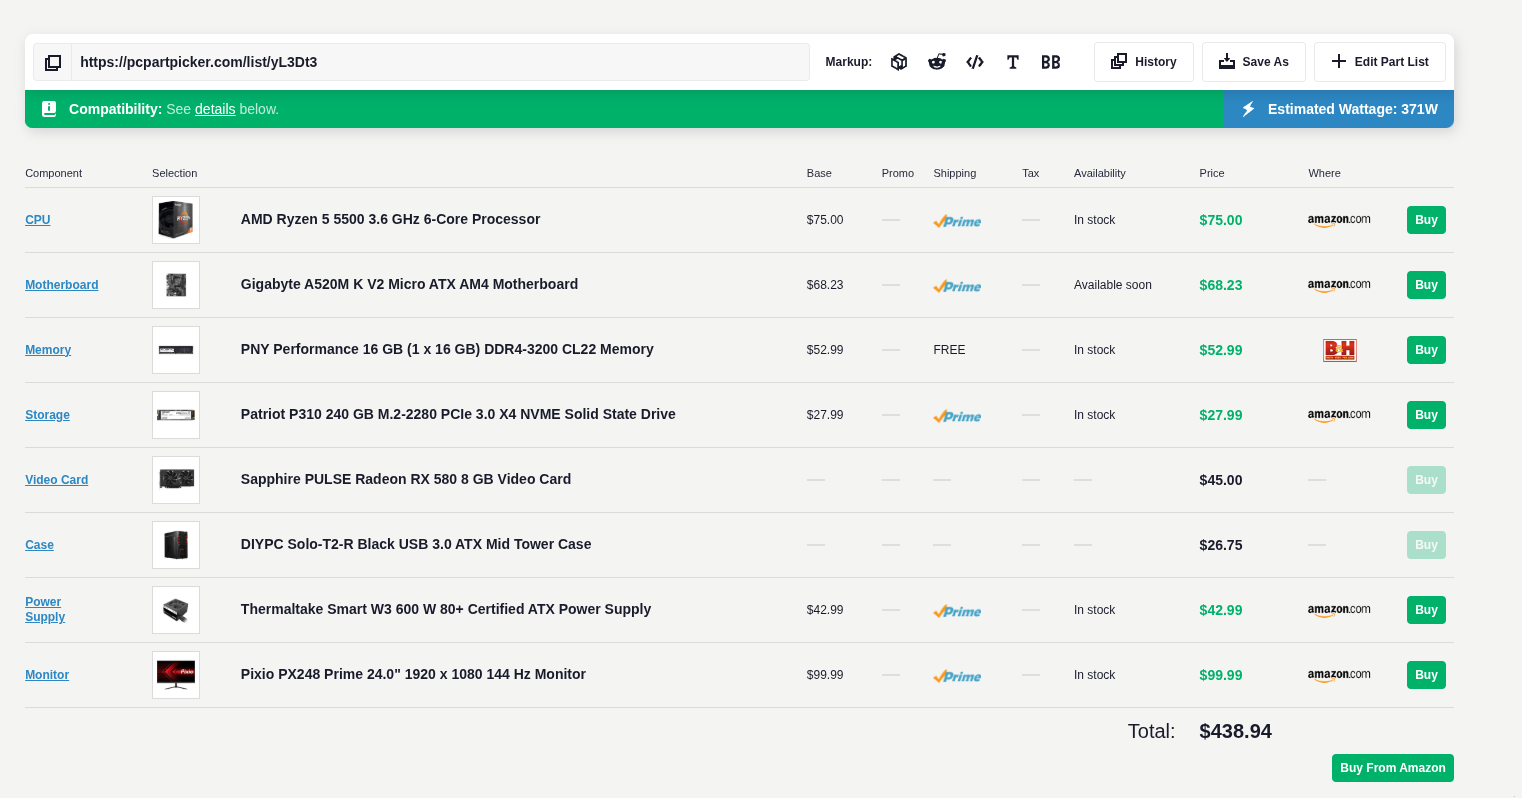This screenshot has width=1522, height=798.
Task: View the PNY memory thumbnail
Action: click(176, 350)
